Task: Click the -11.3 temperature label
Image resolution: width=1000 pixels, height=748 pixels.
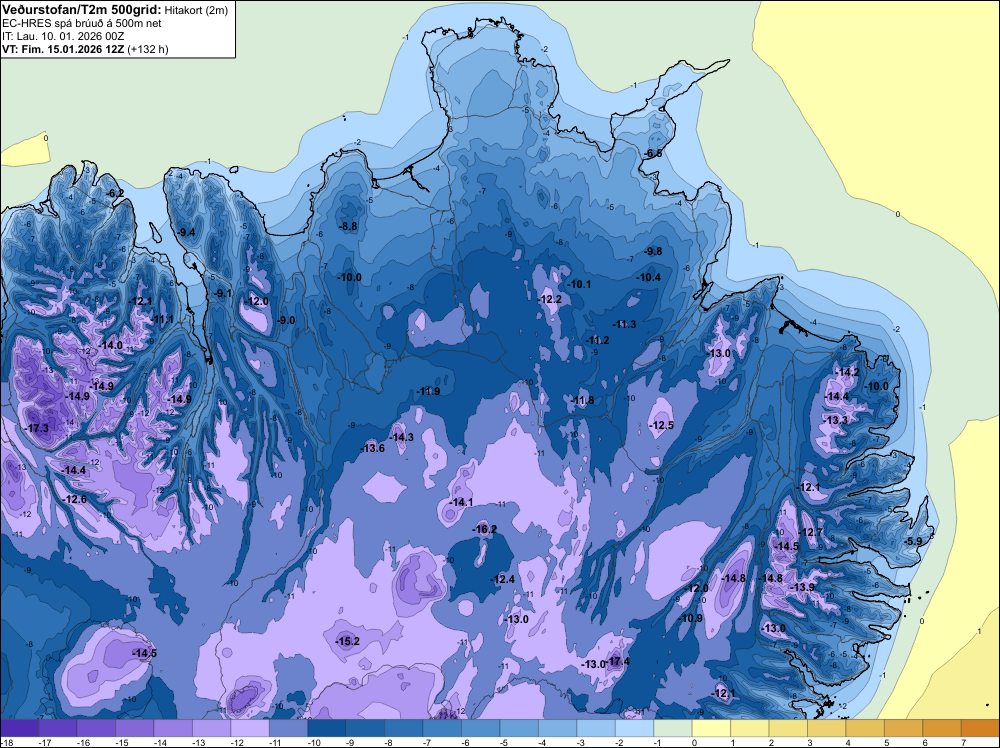Action: pos(624,324)
